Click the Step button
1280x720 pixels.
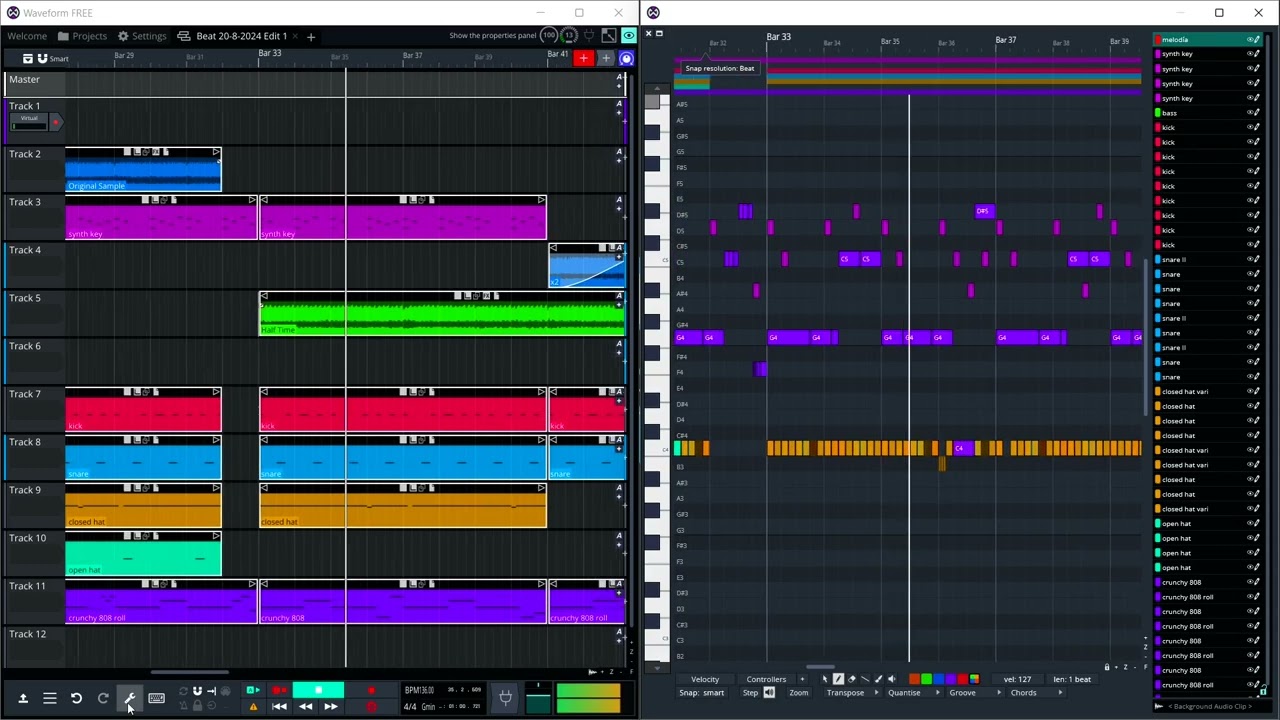[750, 693]
